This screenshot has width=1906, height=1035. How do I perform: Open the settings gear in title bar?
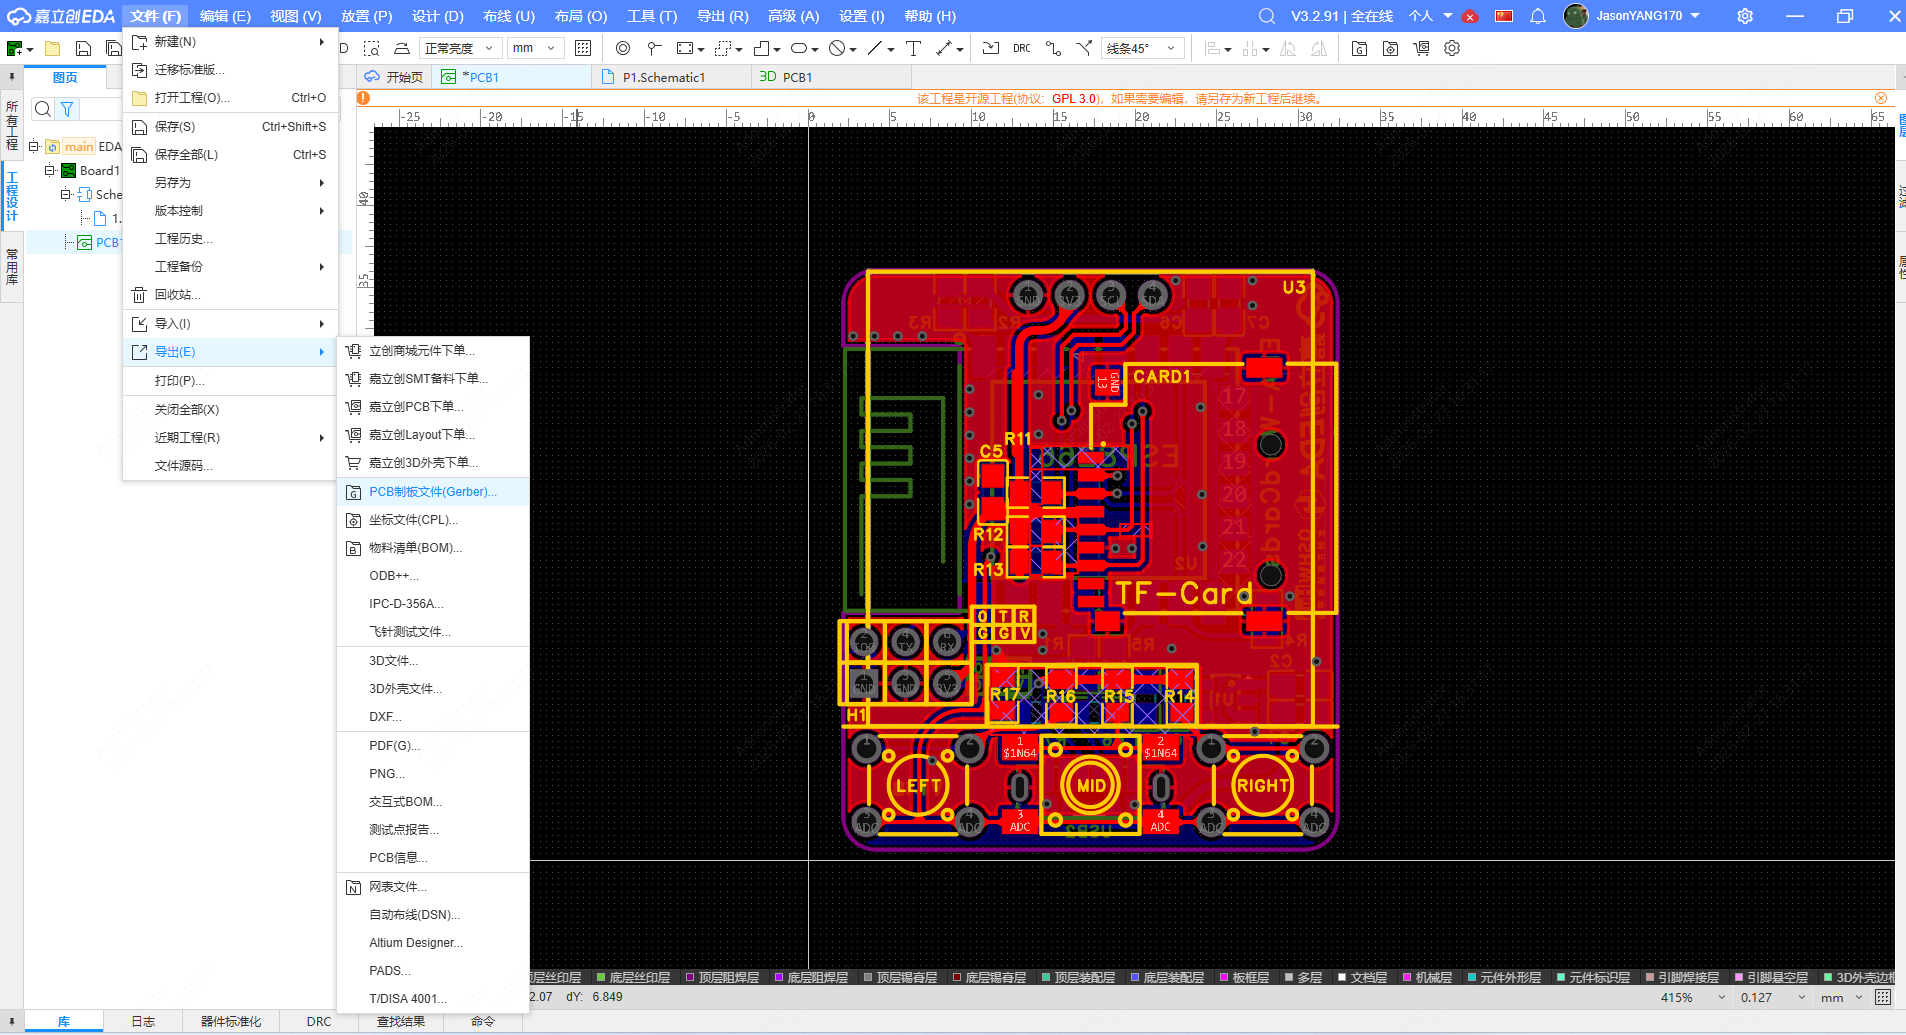point(1745,16)
